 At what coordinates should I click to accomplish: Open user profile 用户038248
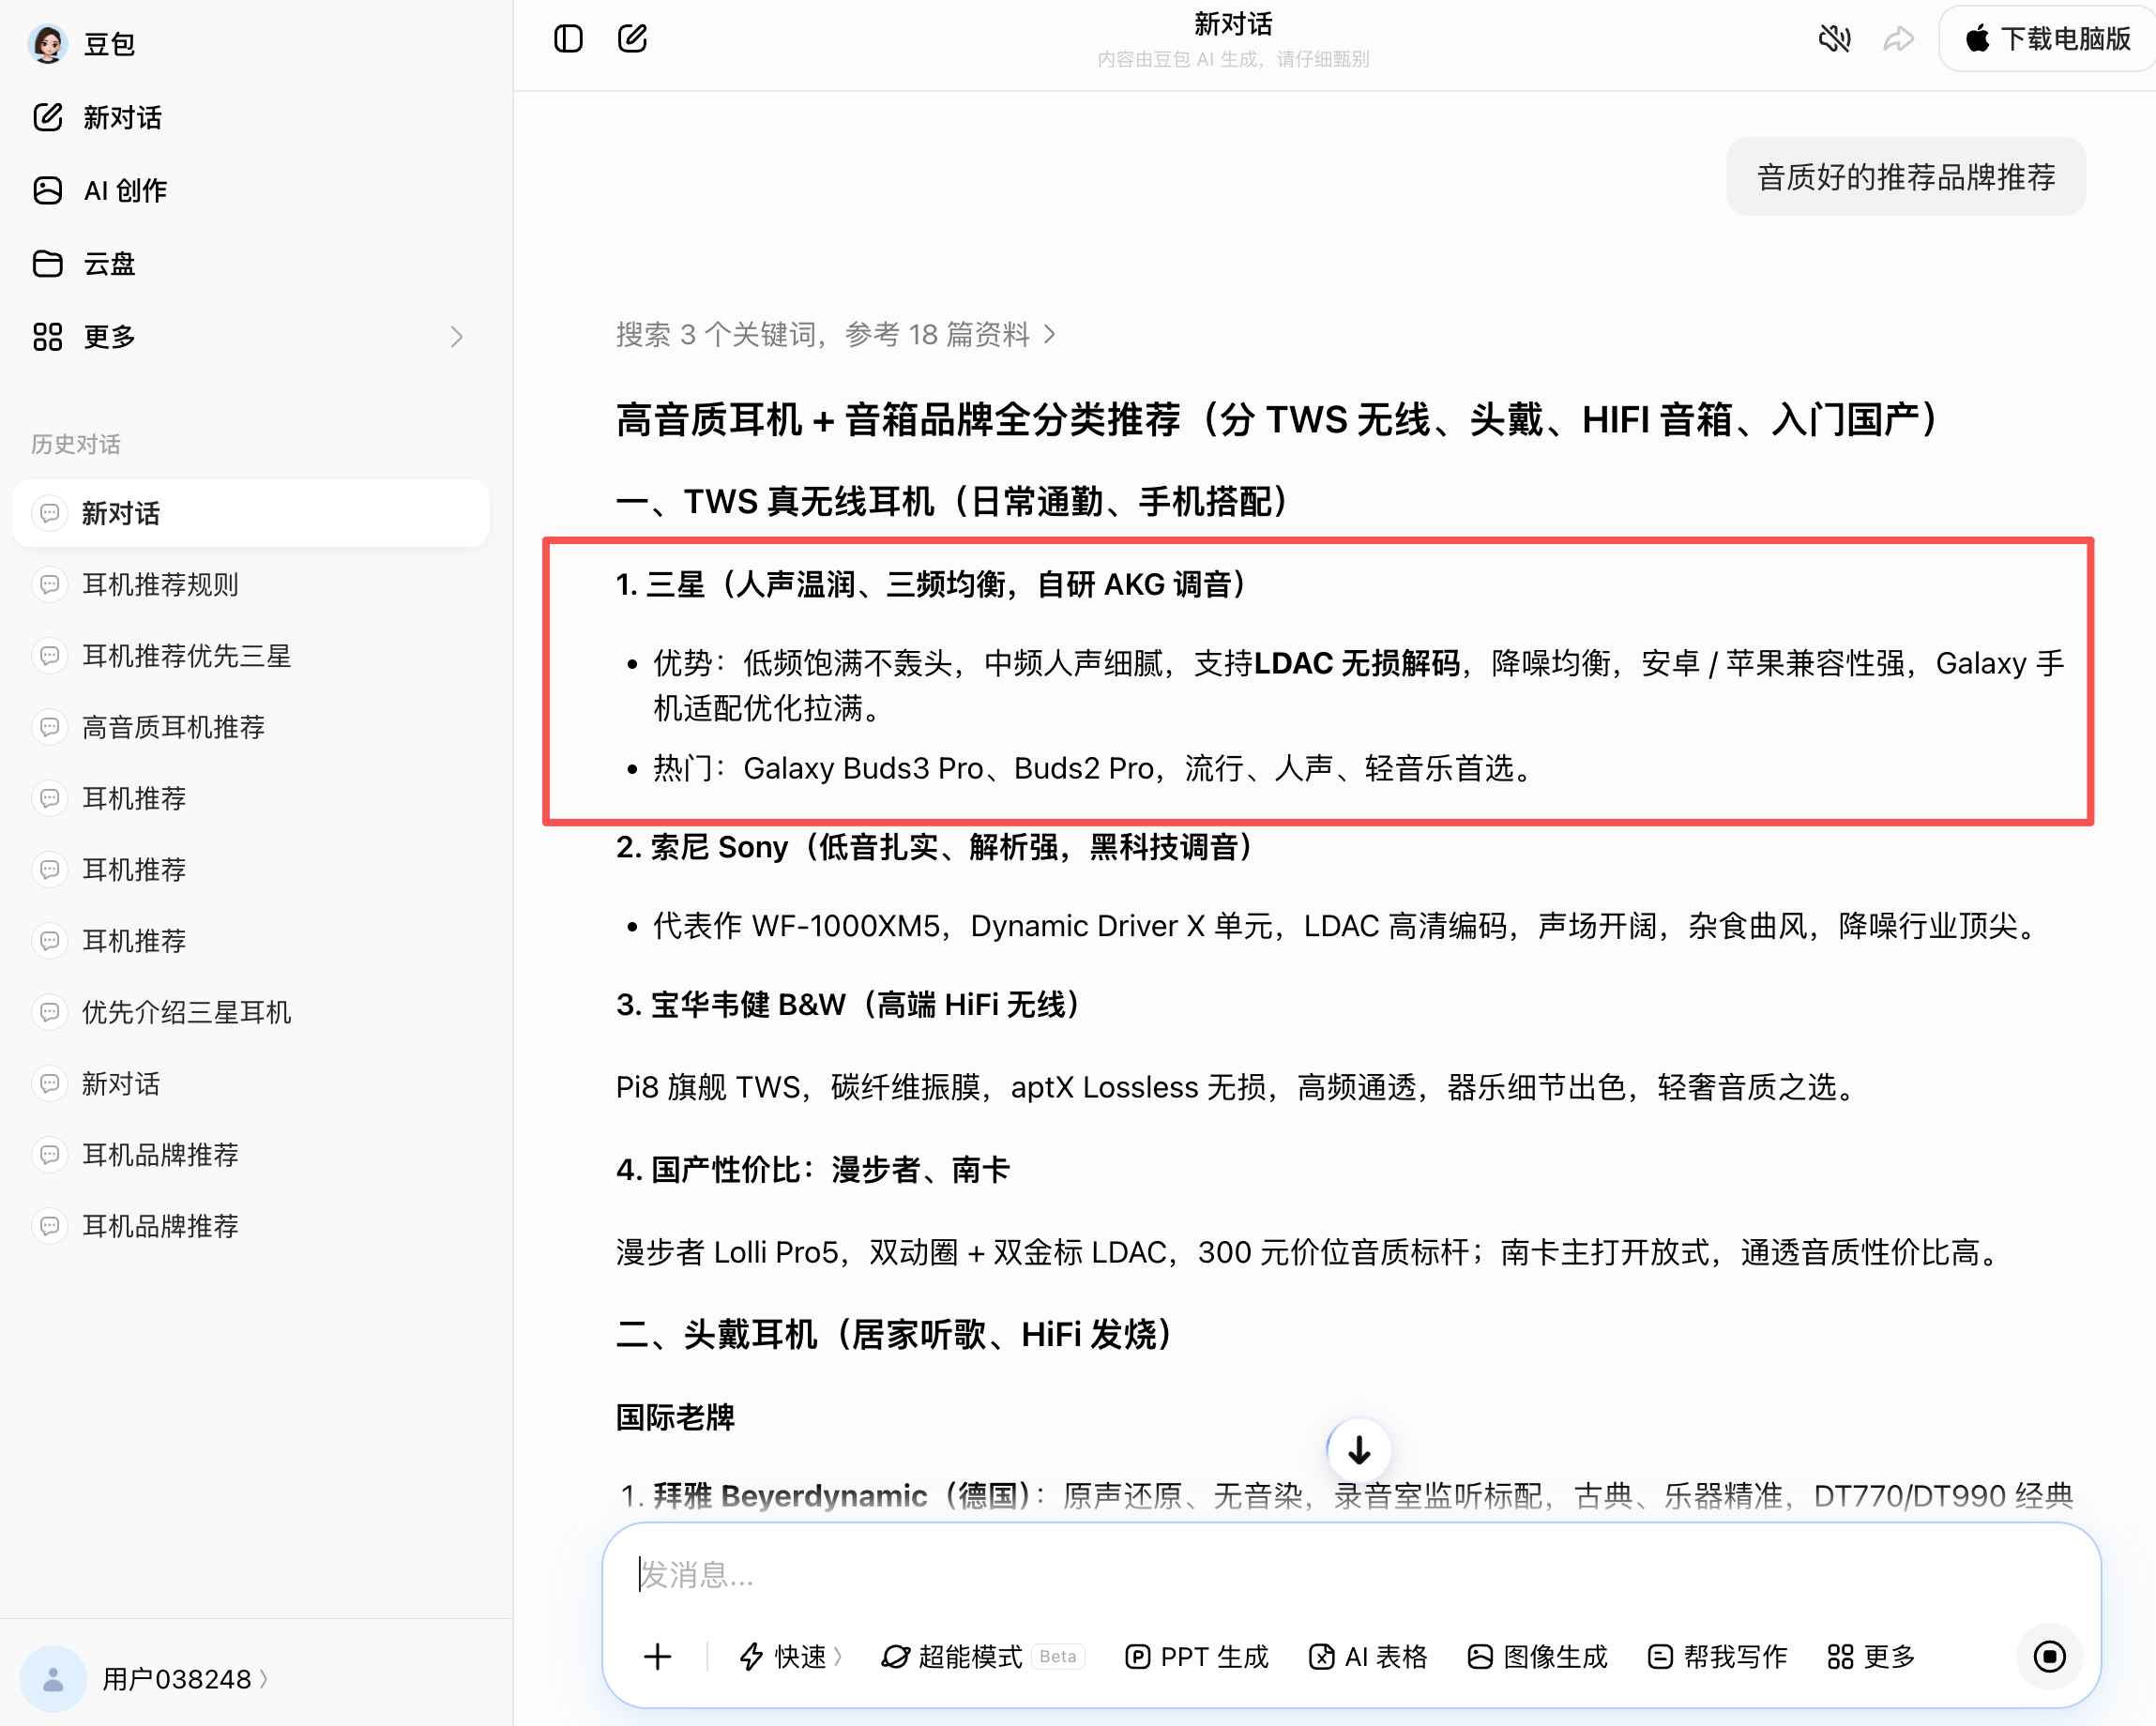point(184,1679)
